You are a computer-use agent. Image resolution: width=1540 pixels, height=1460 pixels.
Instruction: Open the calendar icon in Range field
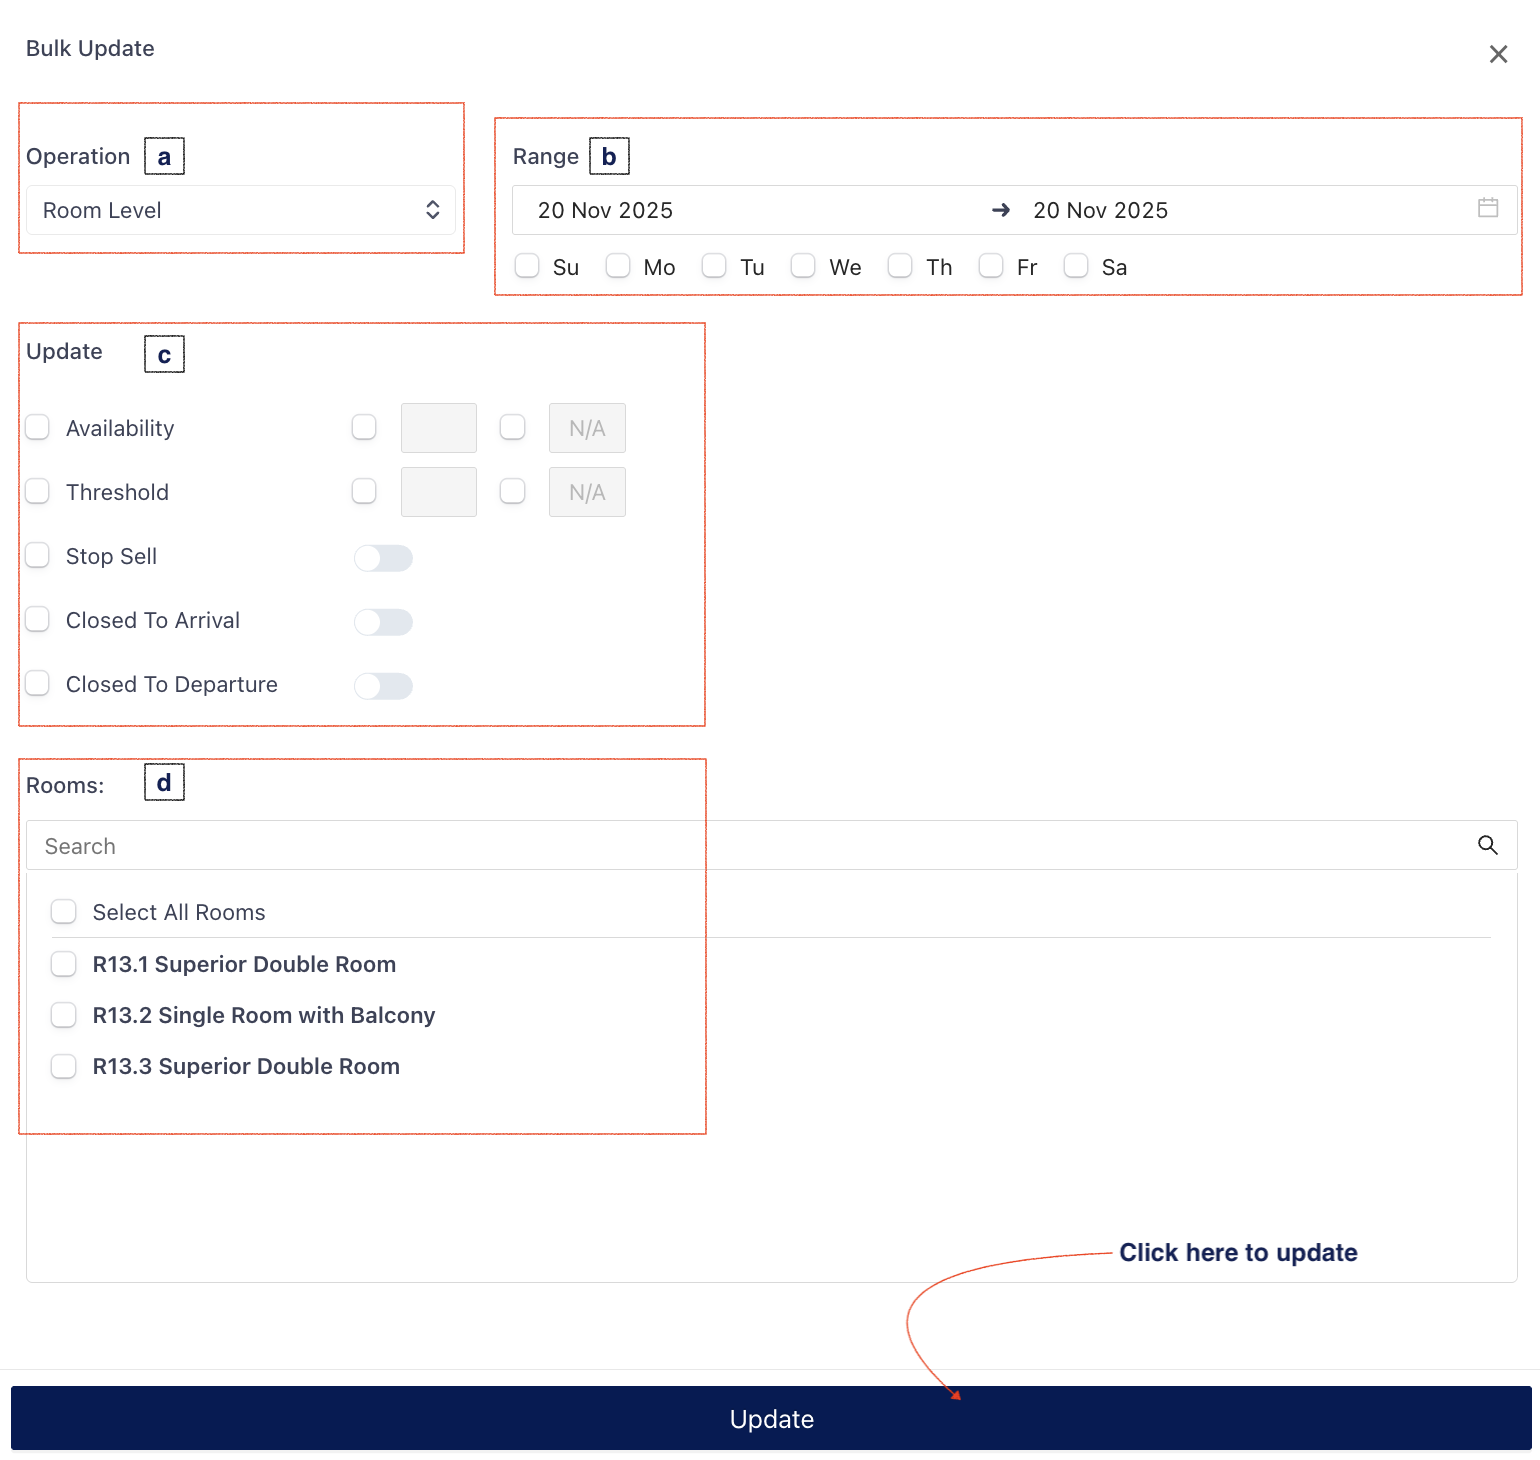1487,208
